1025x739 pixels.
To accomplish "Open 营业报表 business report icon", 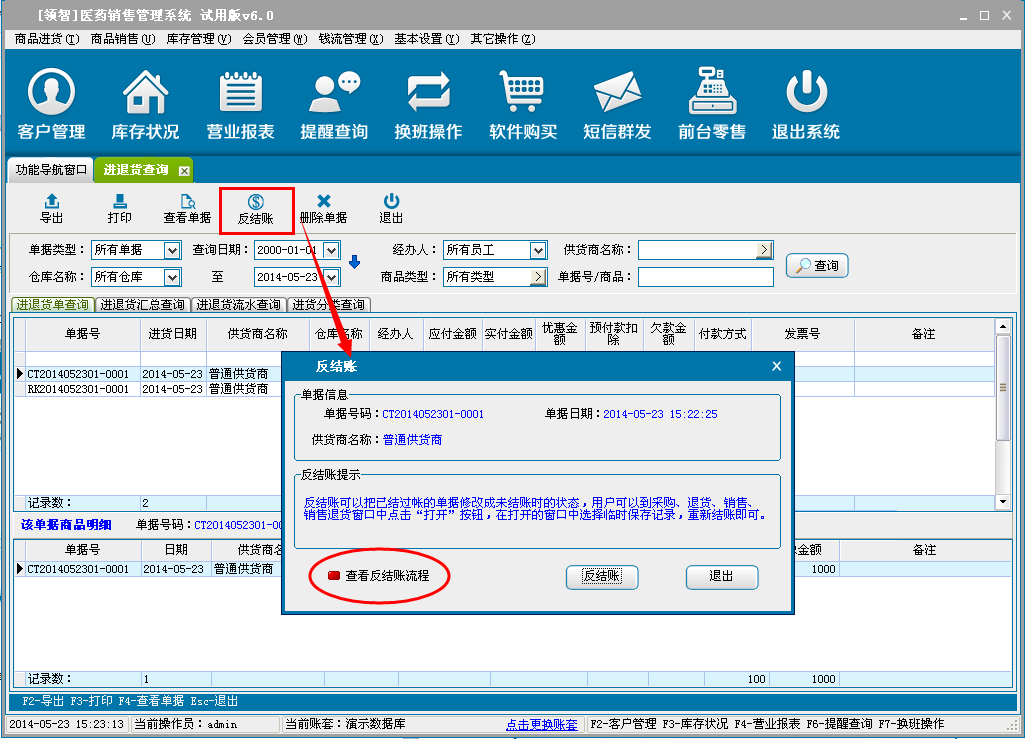I will [239, 104].
